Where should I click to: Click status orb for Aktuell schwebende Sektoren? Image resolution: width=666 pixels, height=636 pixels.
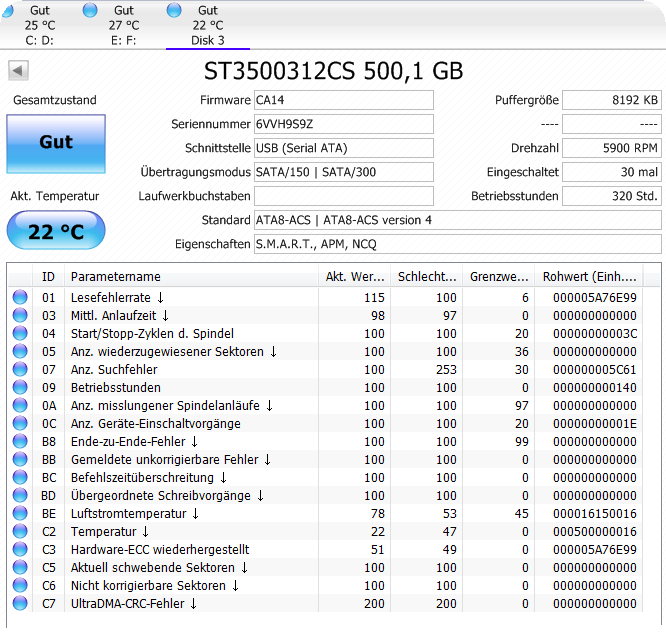tap(20, 568)
